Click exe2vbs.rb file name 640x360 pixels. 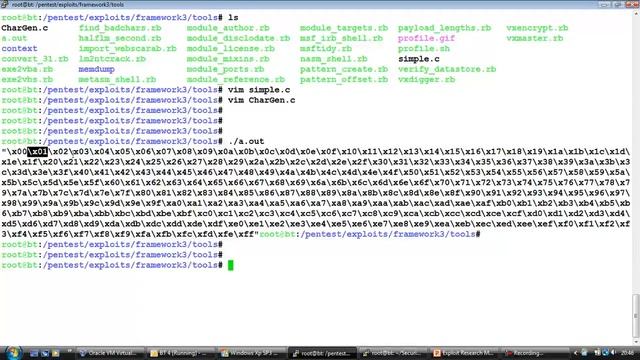[27, 80]
